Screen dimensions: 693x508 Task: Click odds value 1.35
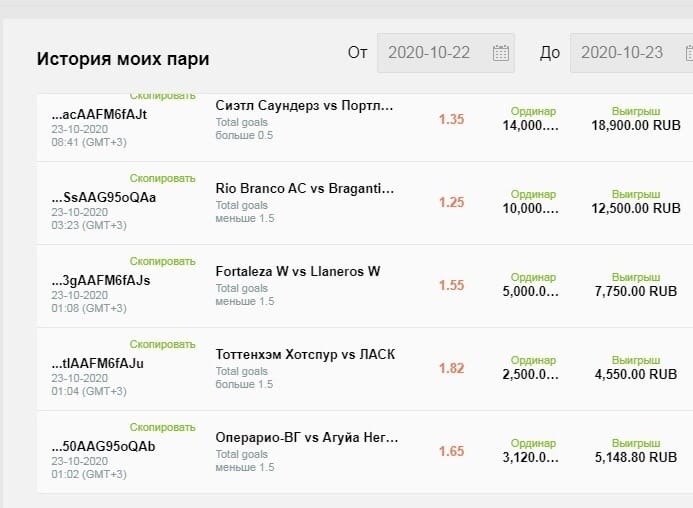451,119
